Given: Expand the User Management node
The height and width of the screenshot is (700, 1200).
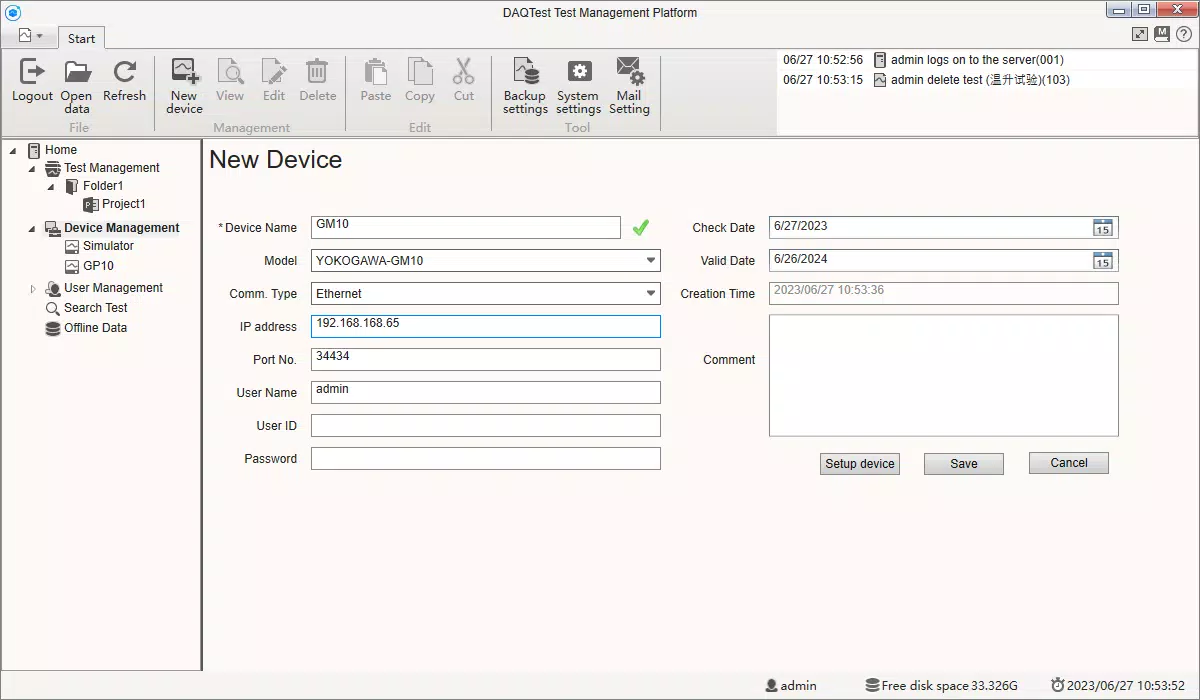Looking at the screenshot, I should [x=32, y=289].
